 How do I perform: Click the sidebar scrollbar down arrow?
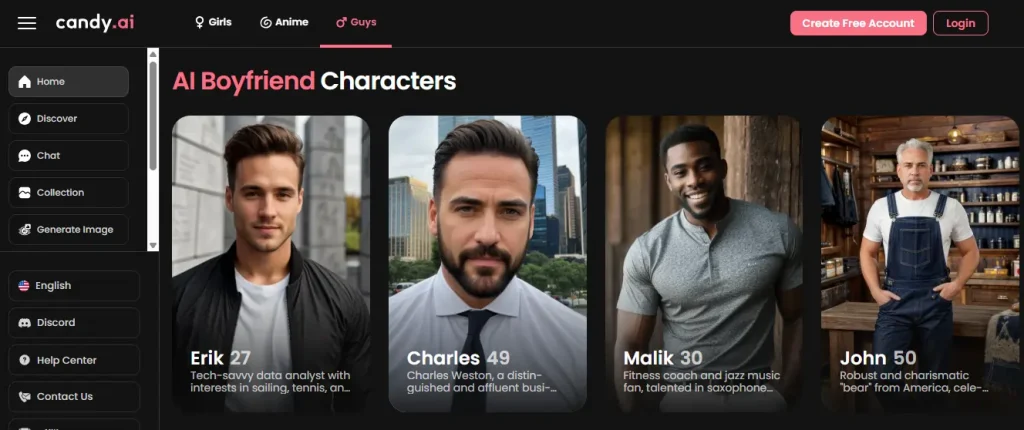(153, 246)
